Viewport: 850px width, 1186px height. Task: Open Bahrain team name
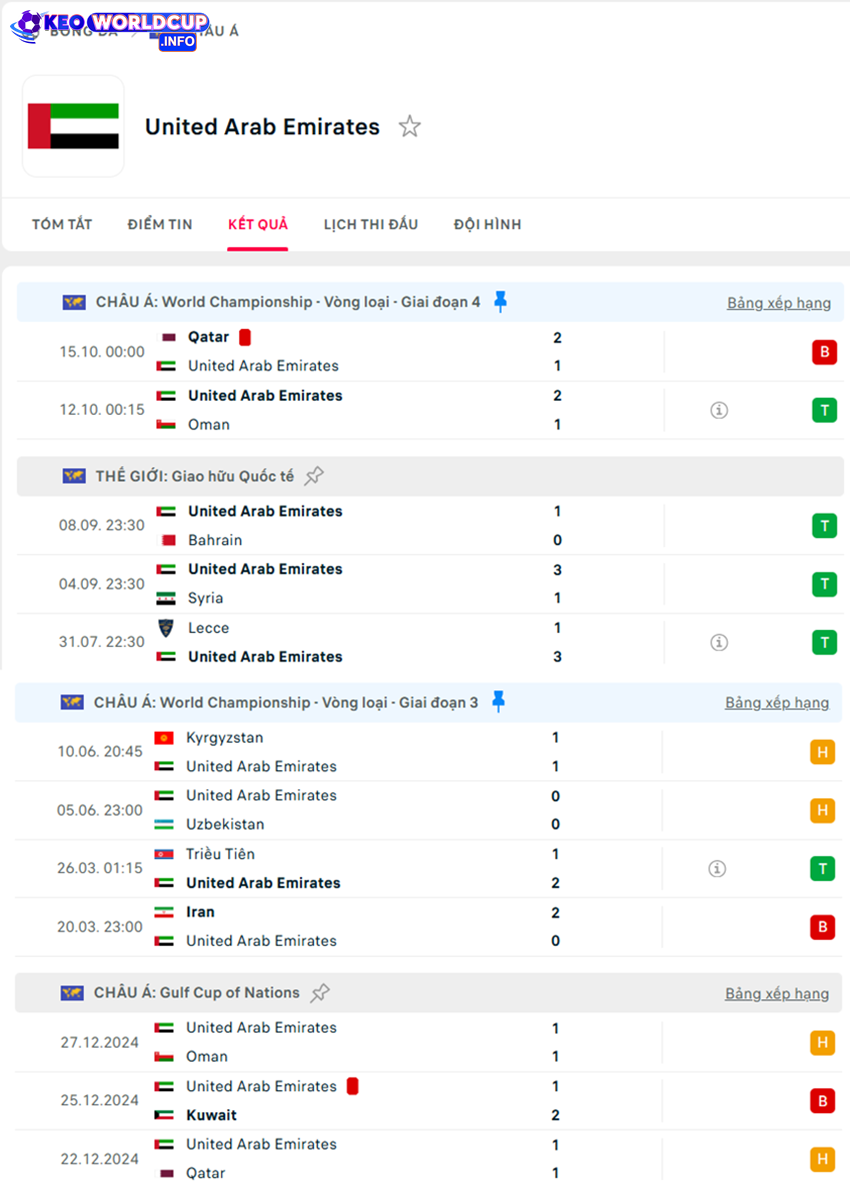click(x=216, y=540)
